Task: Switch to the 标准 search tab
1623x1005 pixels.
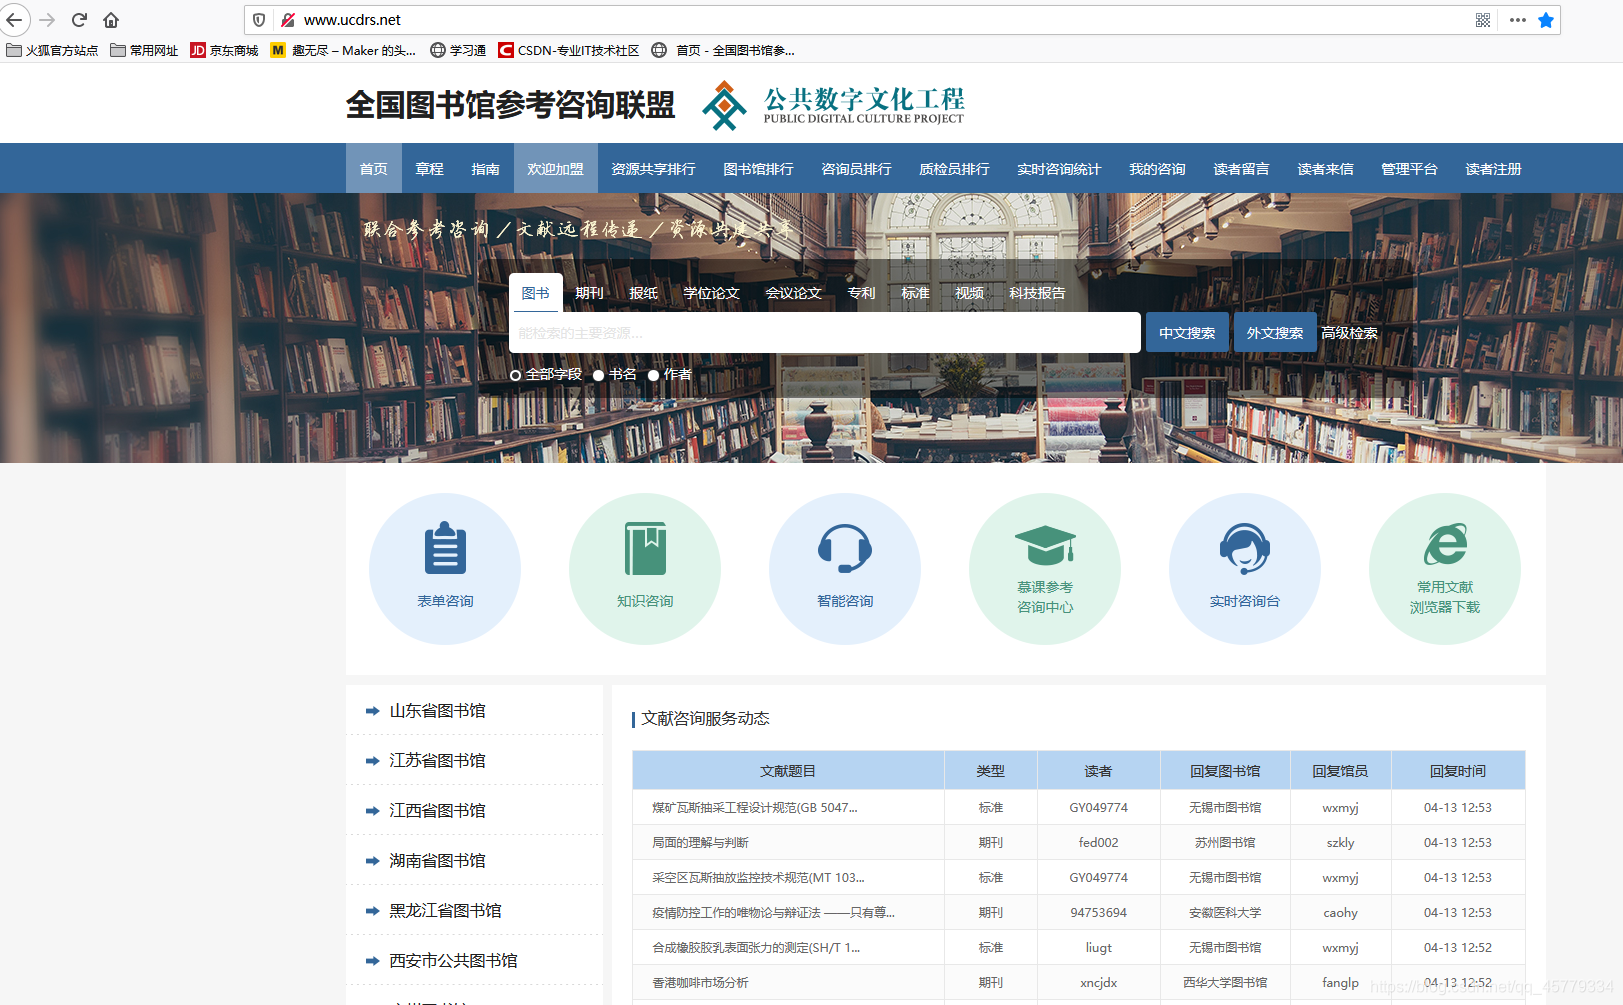Action: click(x=916, y=293)
